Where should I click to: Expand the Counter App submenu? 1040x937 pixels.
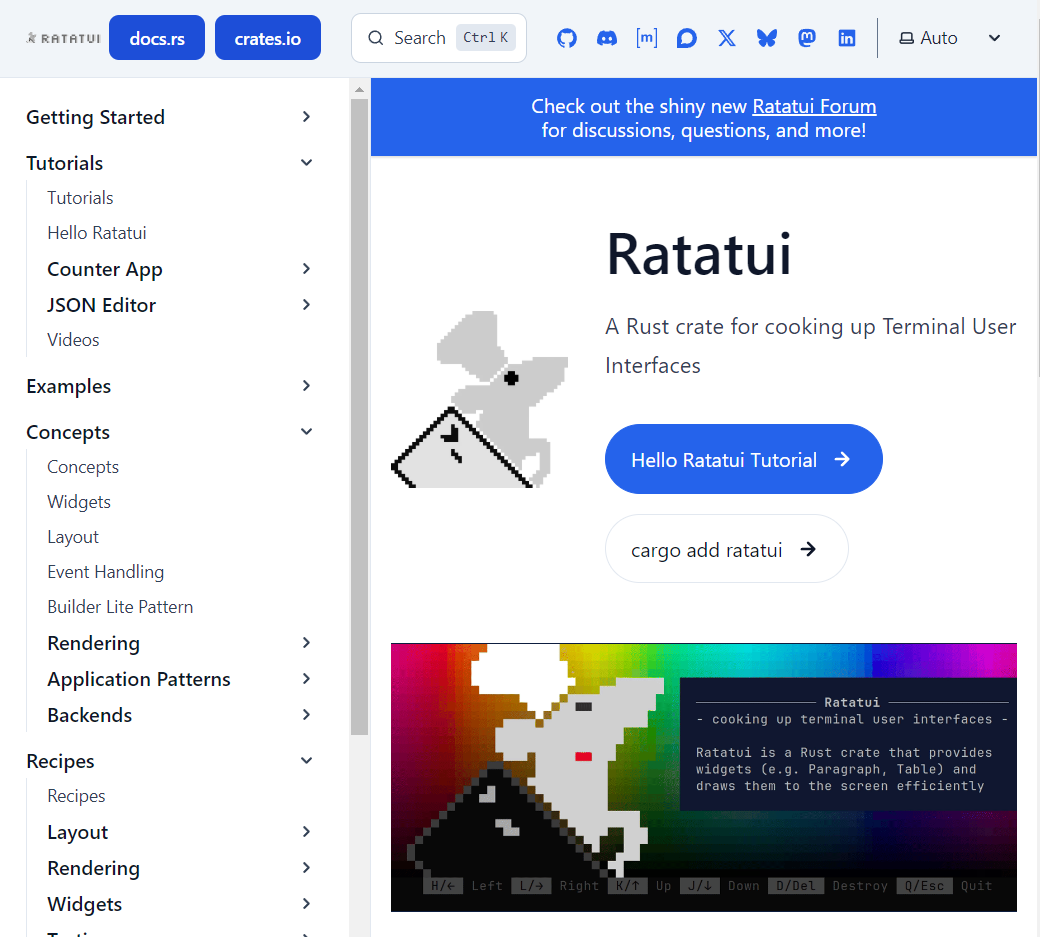[x=306, y=269]
